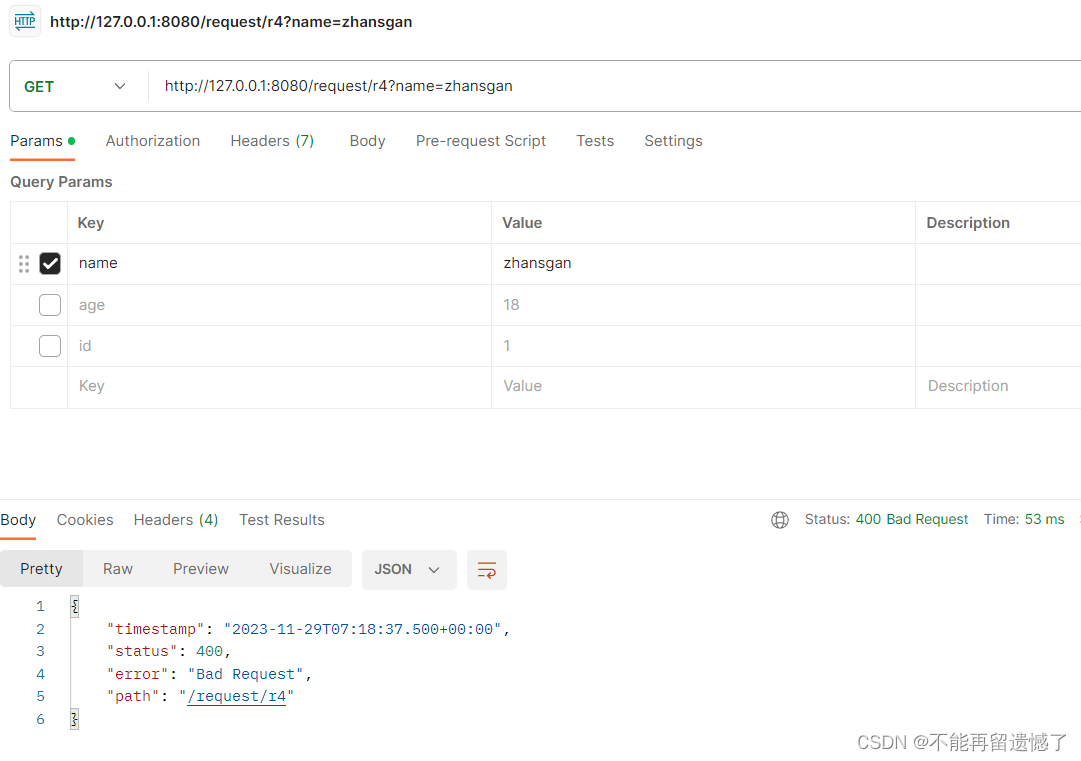The width and height of the screenshot is (1081, 761).
Task: Open the Test Results tab
Action: point(281,520)
